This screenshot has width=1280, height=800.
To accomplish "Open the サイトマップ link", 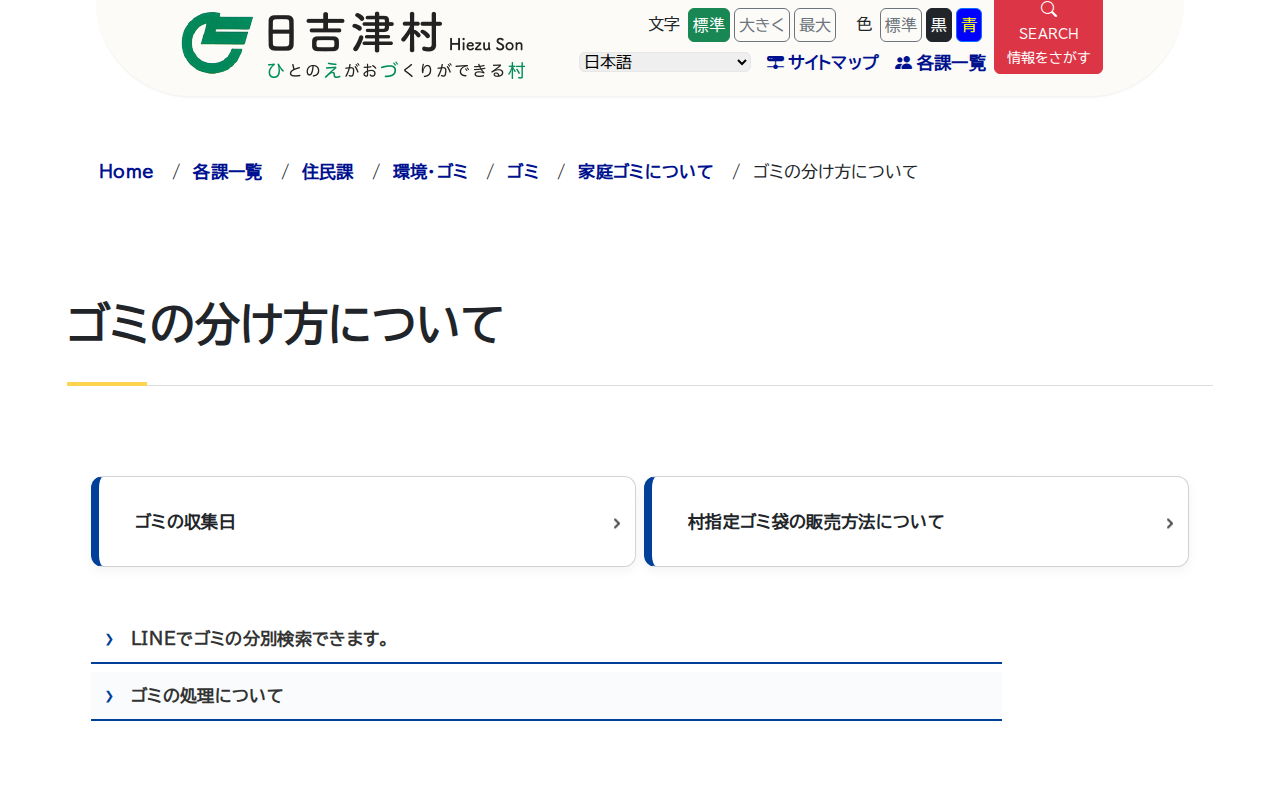I will pos(822,62).
